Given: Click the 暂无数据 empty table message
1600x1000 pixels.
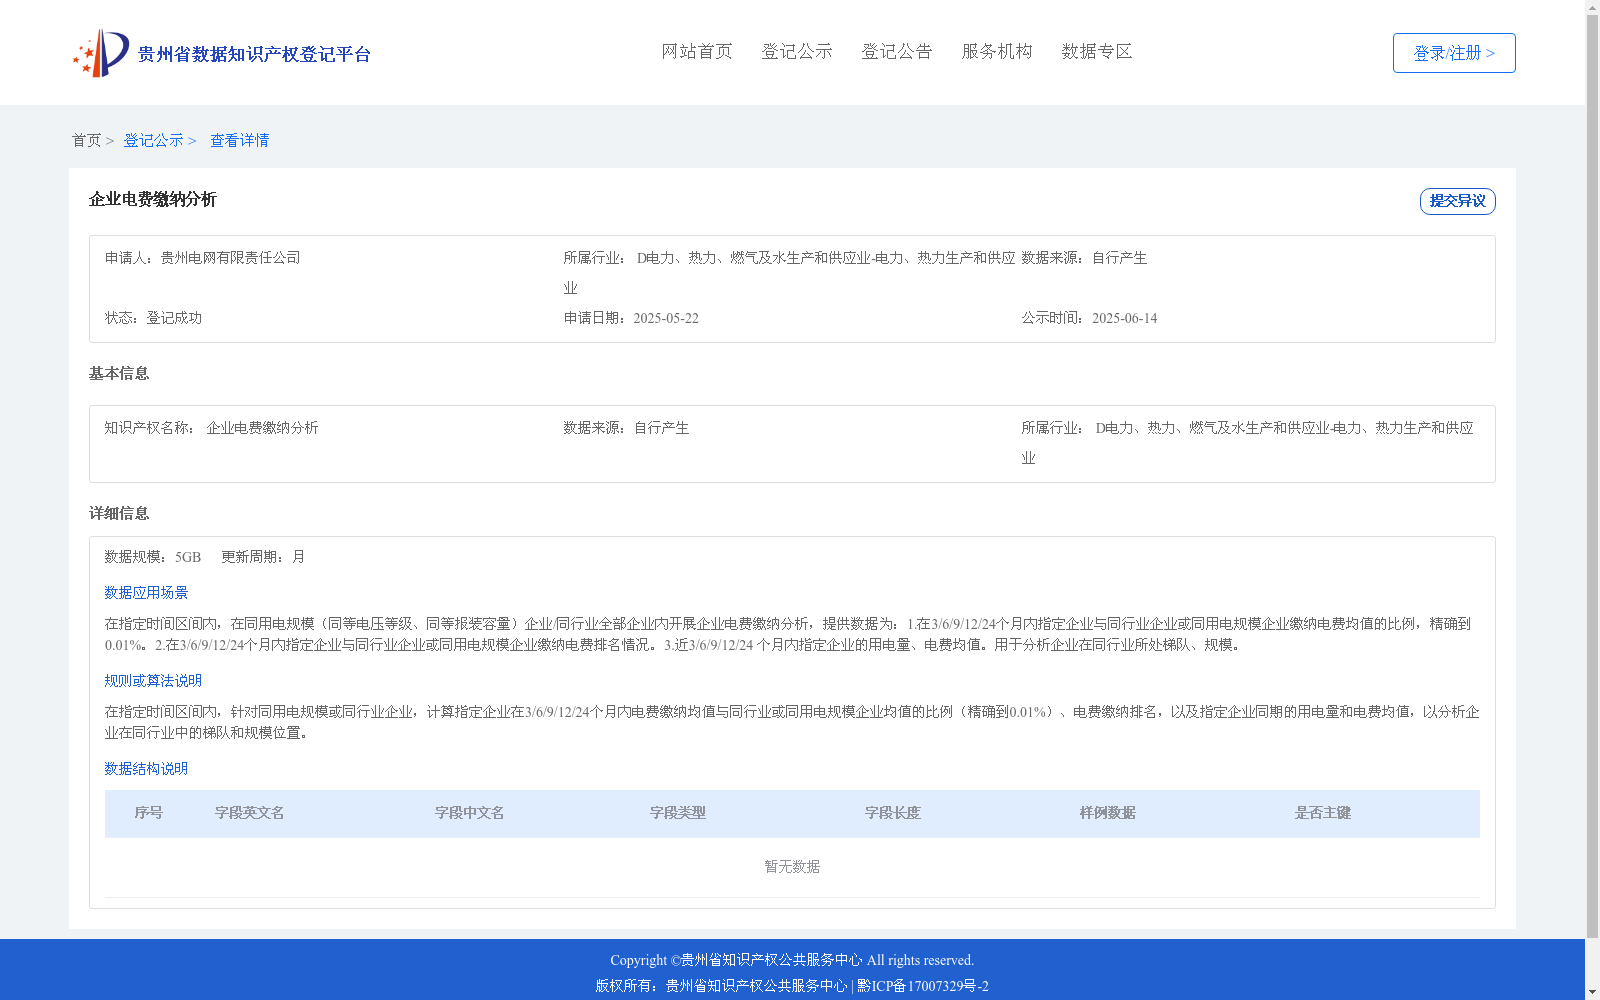Looking at the screenshot, I should (792, 867).
